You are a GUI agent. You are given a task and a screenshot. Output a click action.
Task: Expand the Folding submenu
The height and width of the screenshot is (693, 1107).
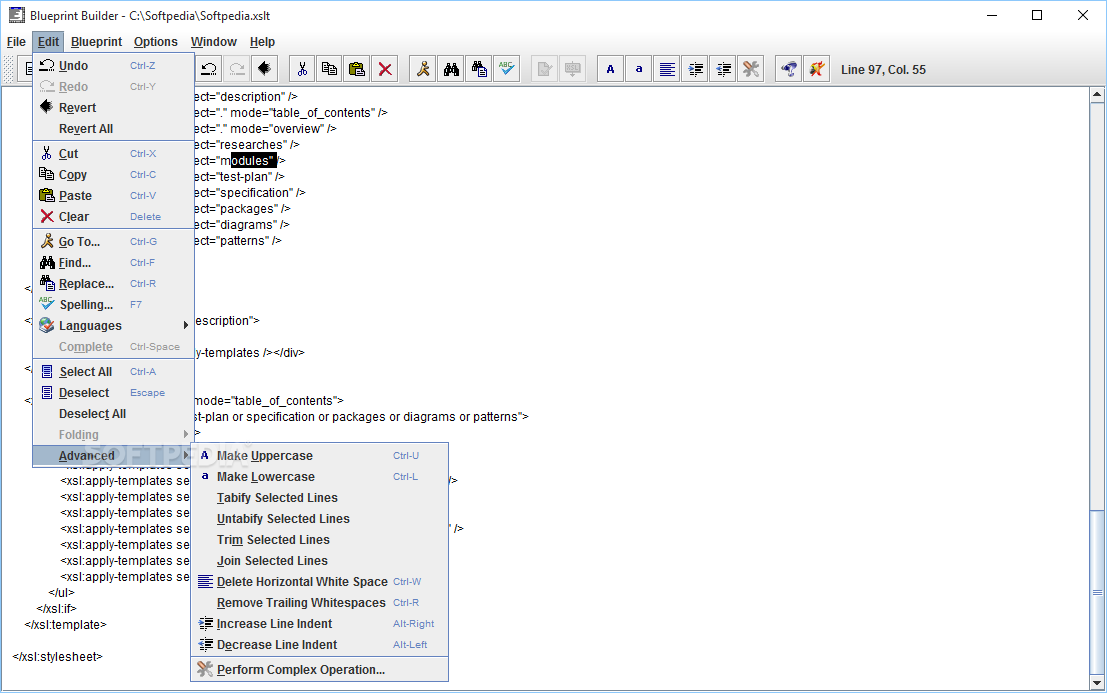(113, 435)
